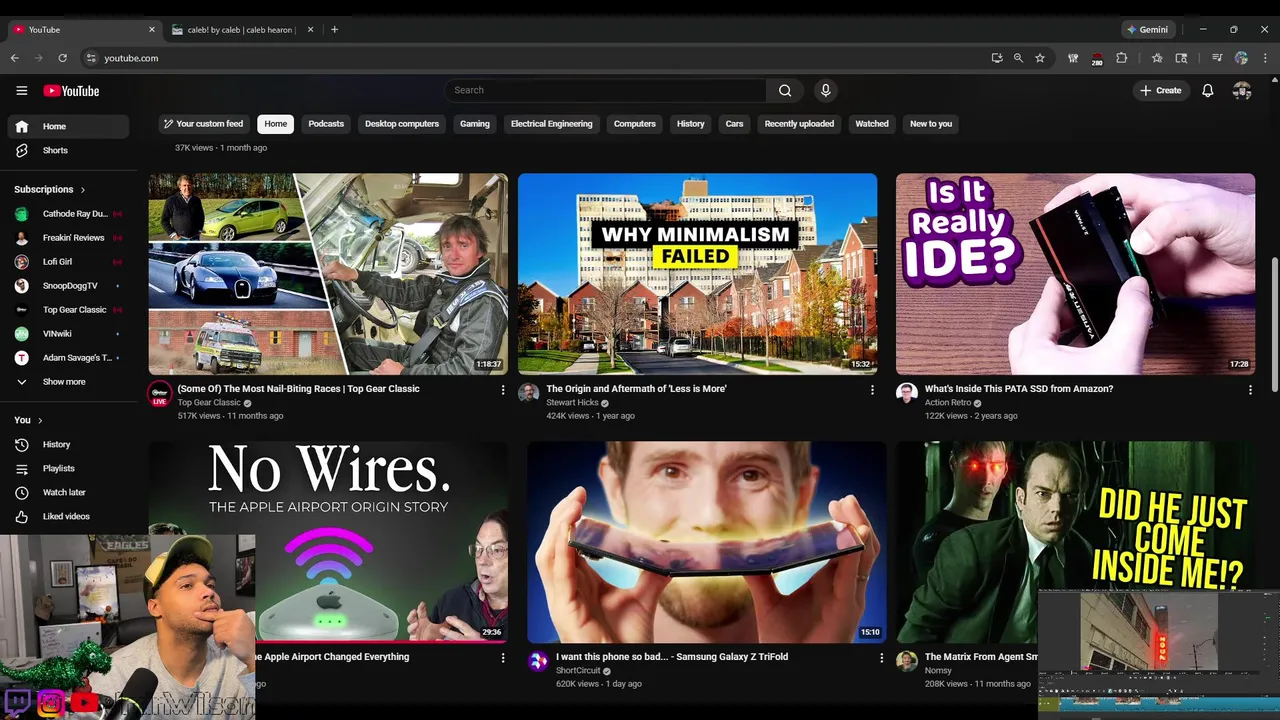The width and height of the screenshot is (1280, 720).
Task: Open the Subscriptions section chevron
Action: pyautogui.click(x=83, y=189)
